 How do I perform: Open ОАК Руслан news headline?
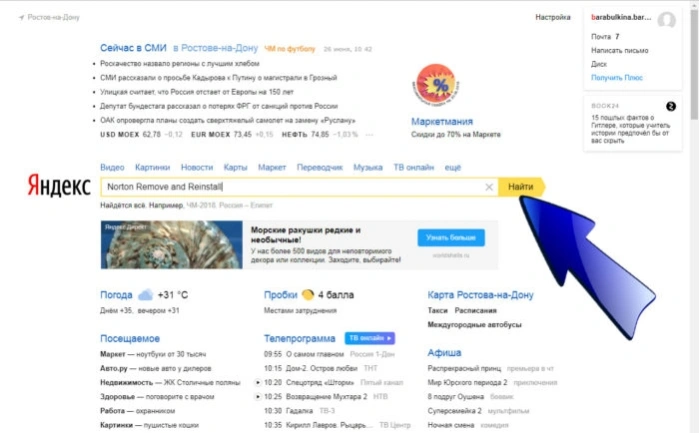[x=228, y=120]
